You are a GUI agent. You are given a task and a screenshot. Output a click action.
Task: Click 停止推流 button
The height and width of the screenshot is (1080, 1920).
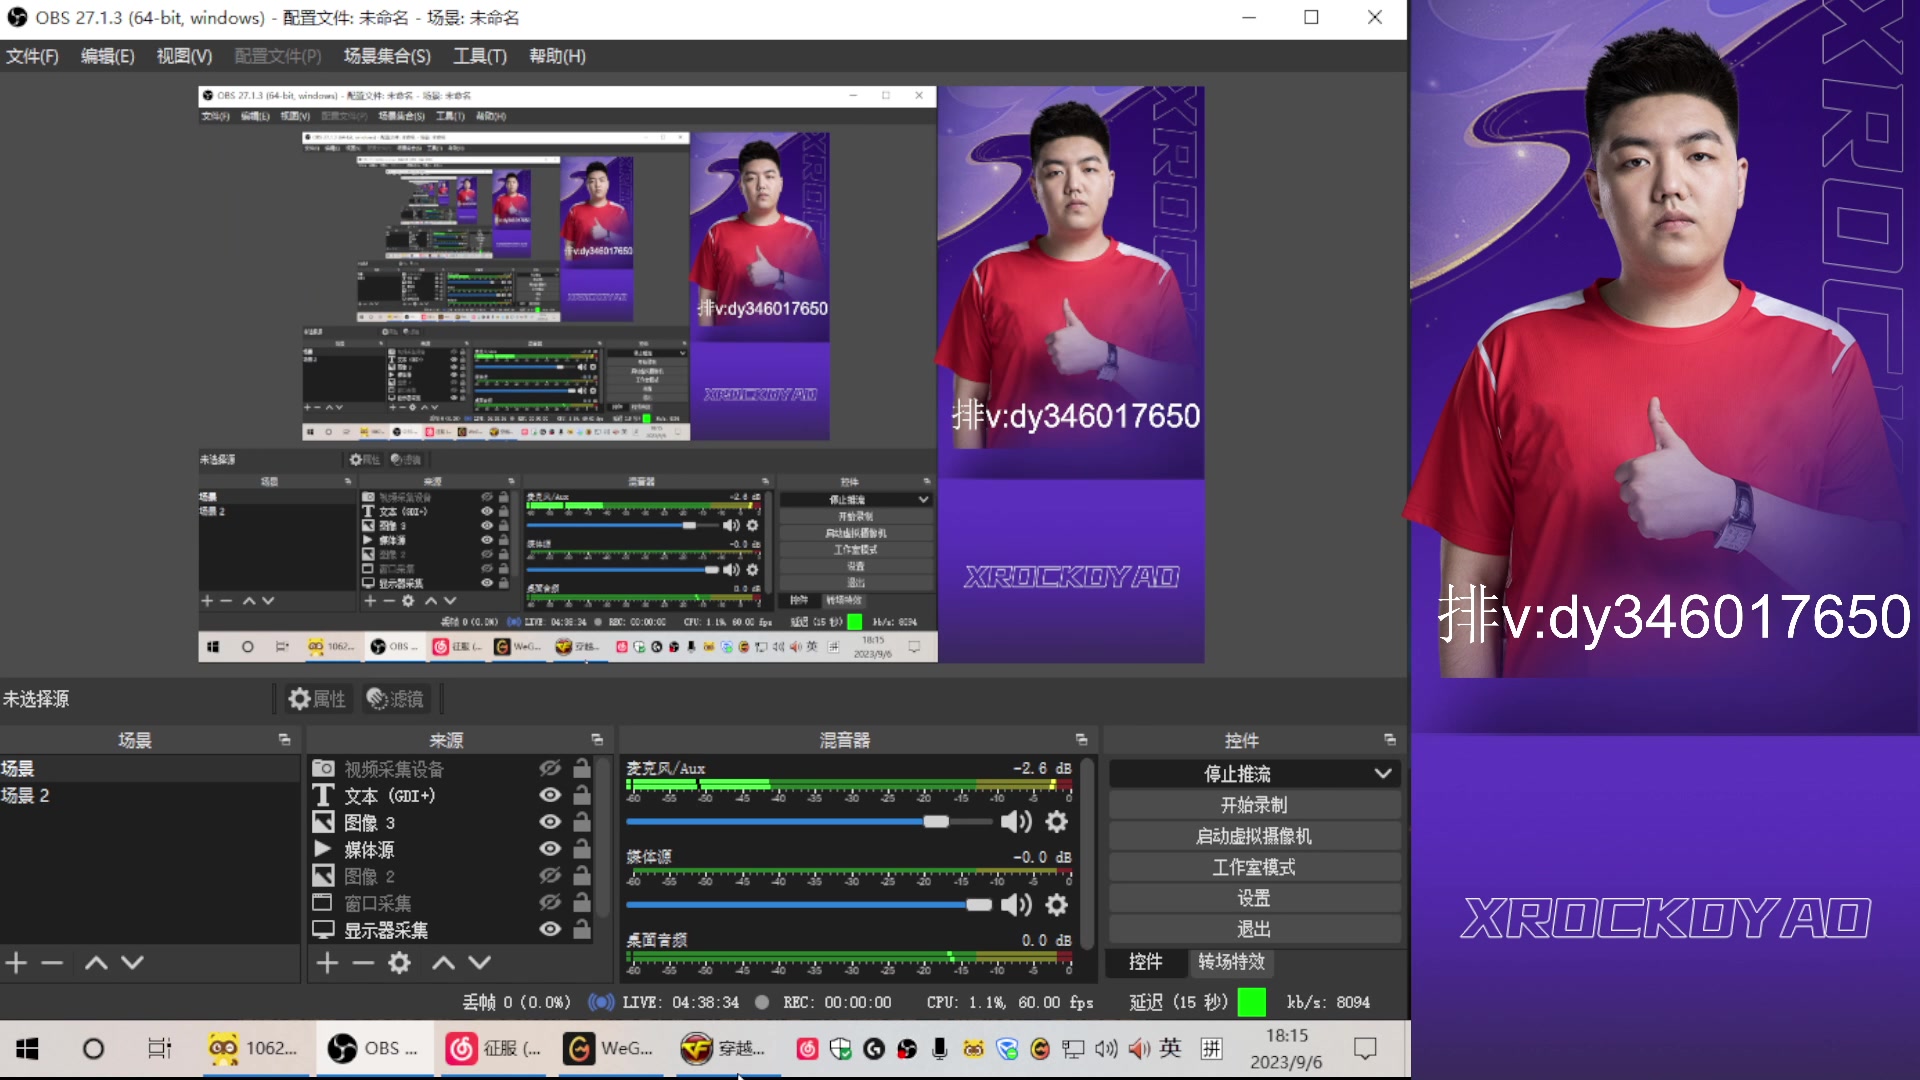(x=1238, y=773)
